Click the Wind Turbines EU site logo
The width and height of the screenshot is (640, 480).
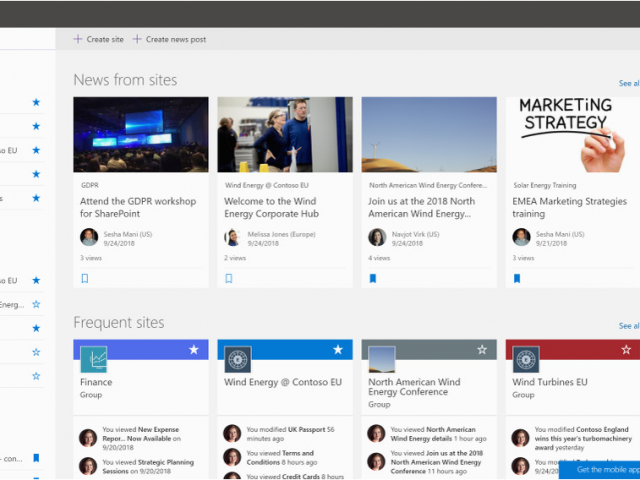point(526,359)
